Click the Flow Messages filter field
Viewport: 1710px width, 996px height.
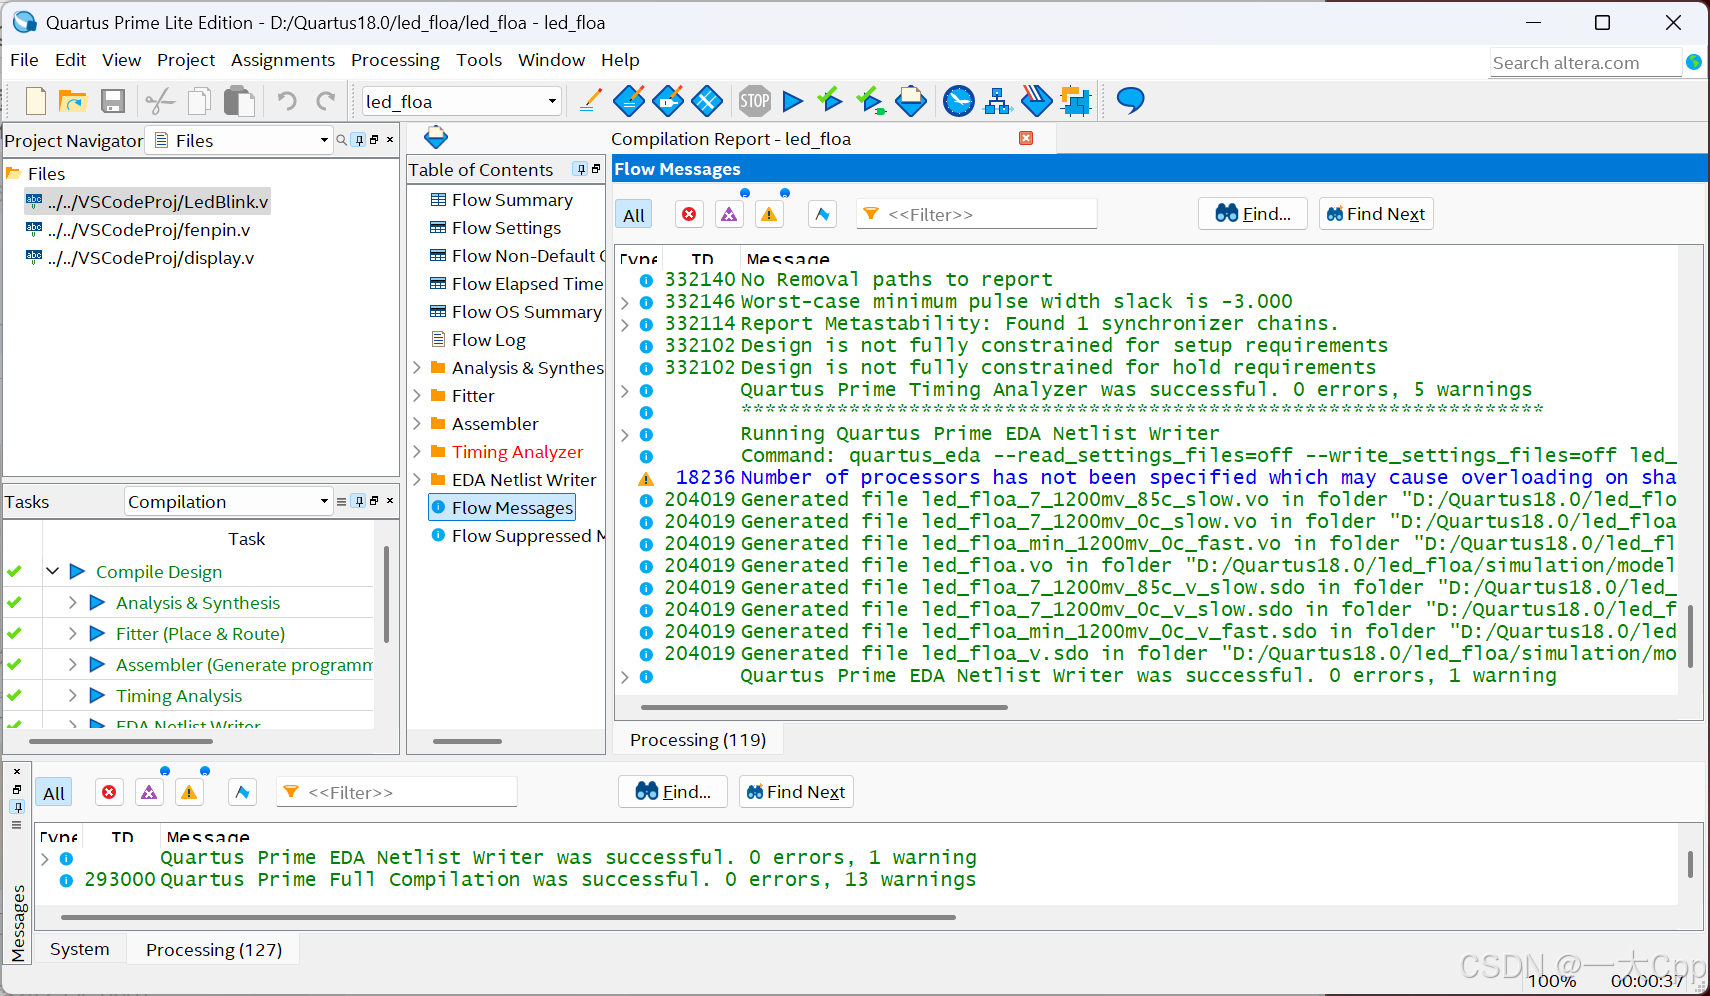[x=977, y=214]
